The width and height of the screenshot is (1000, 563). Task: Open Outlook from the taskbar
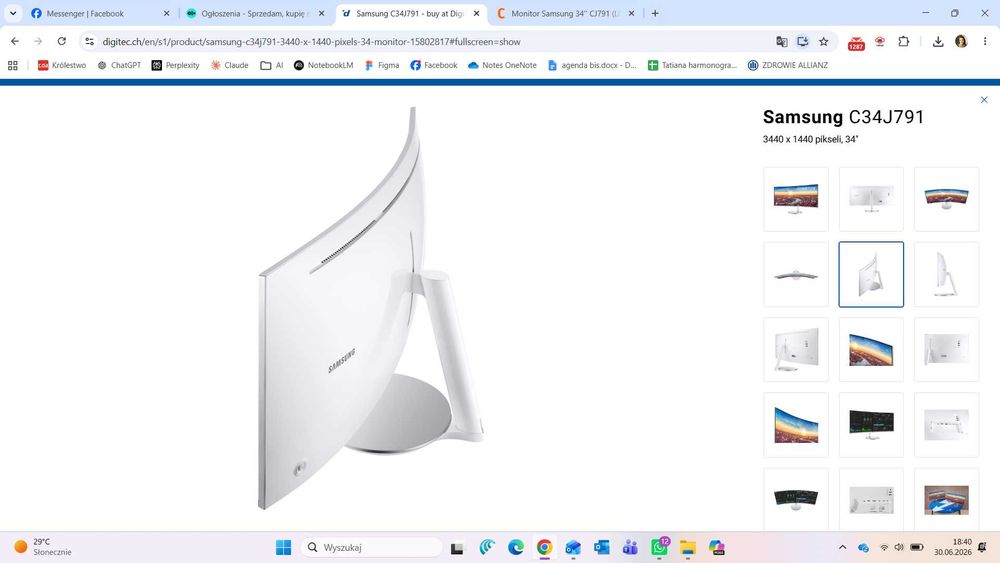click(x=601, y=547)
